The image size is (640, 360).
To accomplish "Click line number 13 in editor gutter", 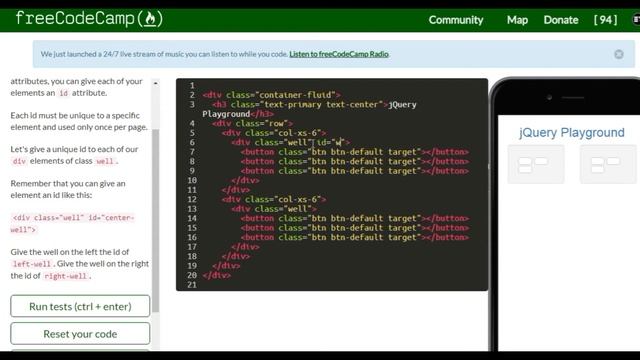I will click(192, 209).
